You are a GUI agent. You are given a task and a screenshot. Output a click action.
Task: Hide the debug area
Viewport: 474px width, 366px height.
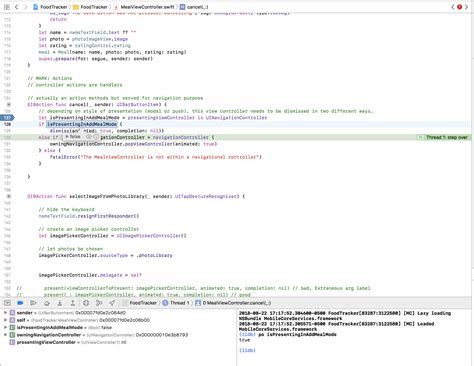coord(7,303)
